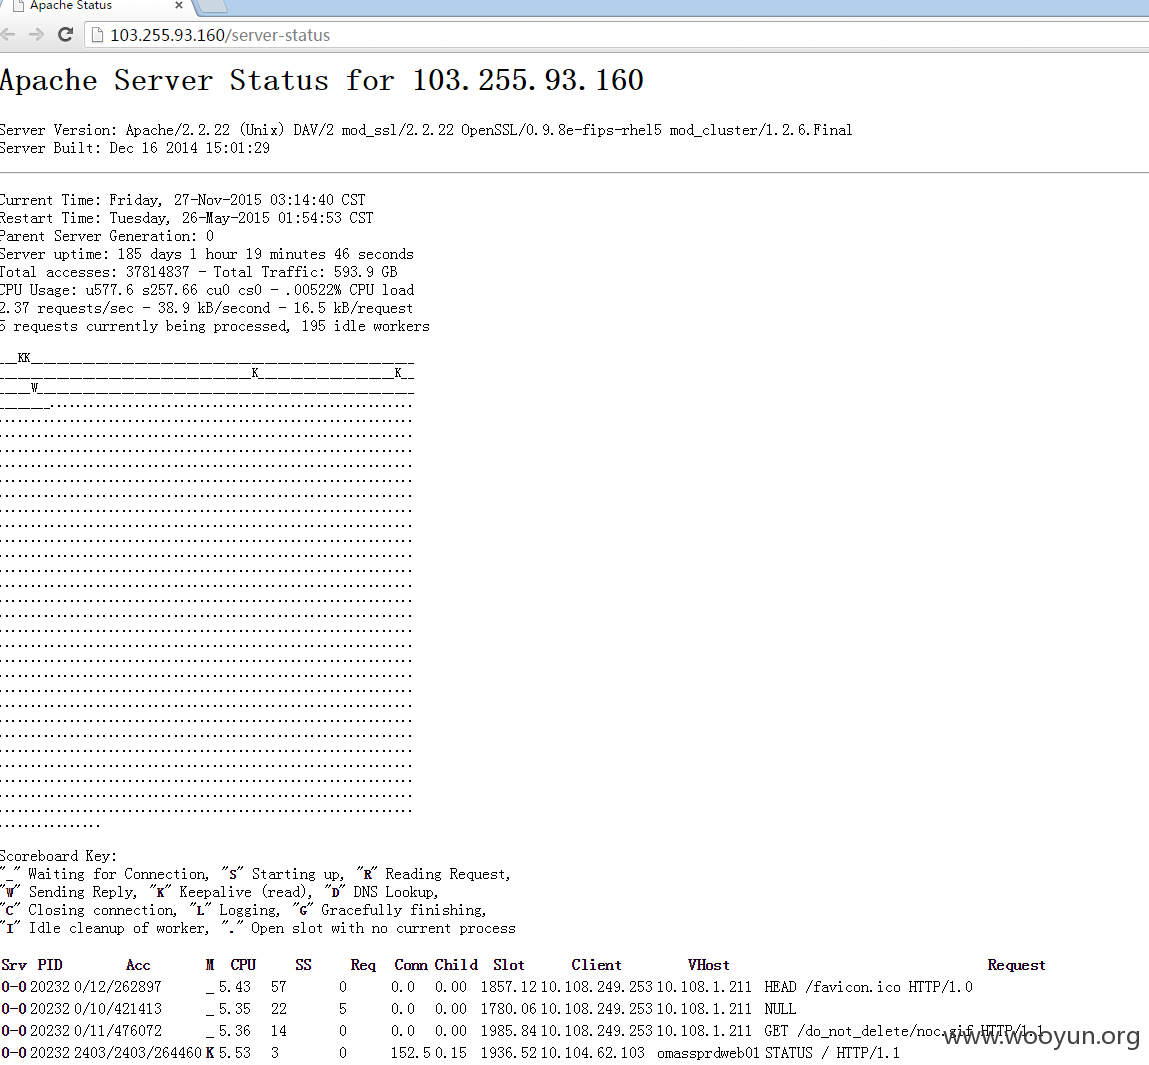Click the NULL request cell

pos(780,1009)
